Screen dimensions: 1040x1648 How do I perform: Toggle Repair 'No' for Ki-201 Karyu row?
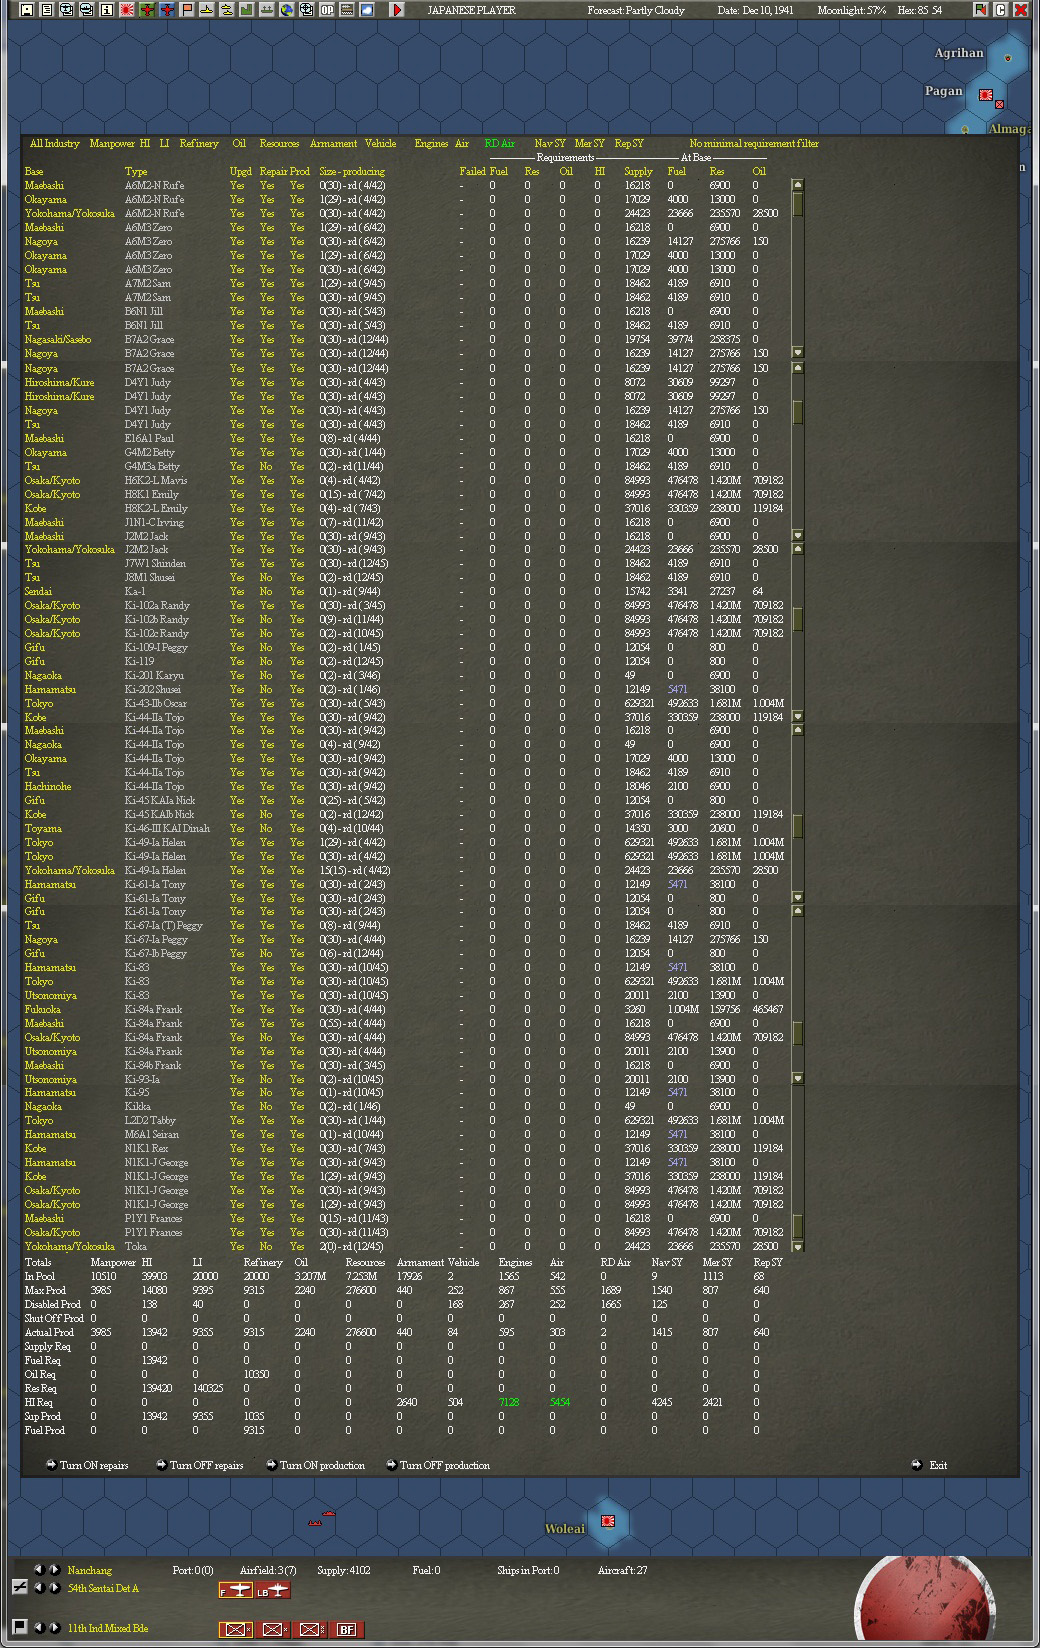coord(266,675)
